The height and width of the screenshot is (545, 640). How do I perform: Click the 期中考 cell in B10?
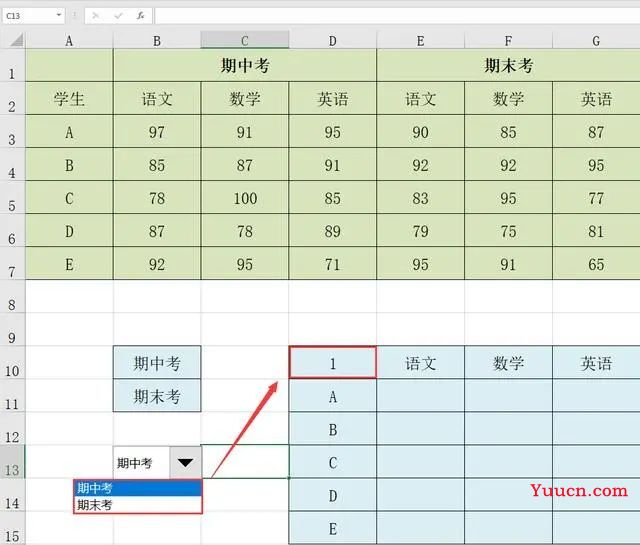157,363
